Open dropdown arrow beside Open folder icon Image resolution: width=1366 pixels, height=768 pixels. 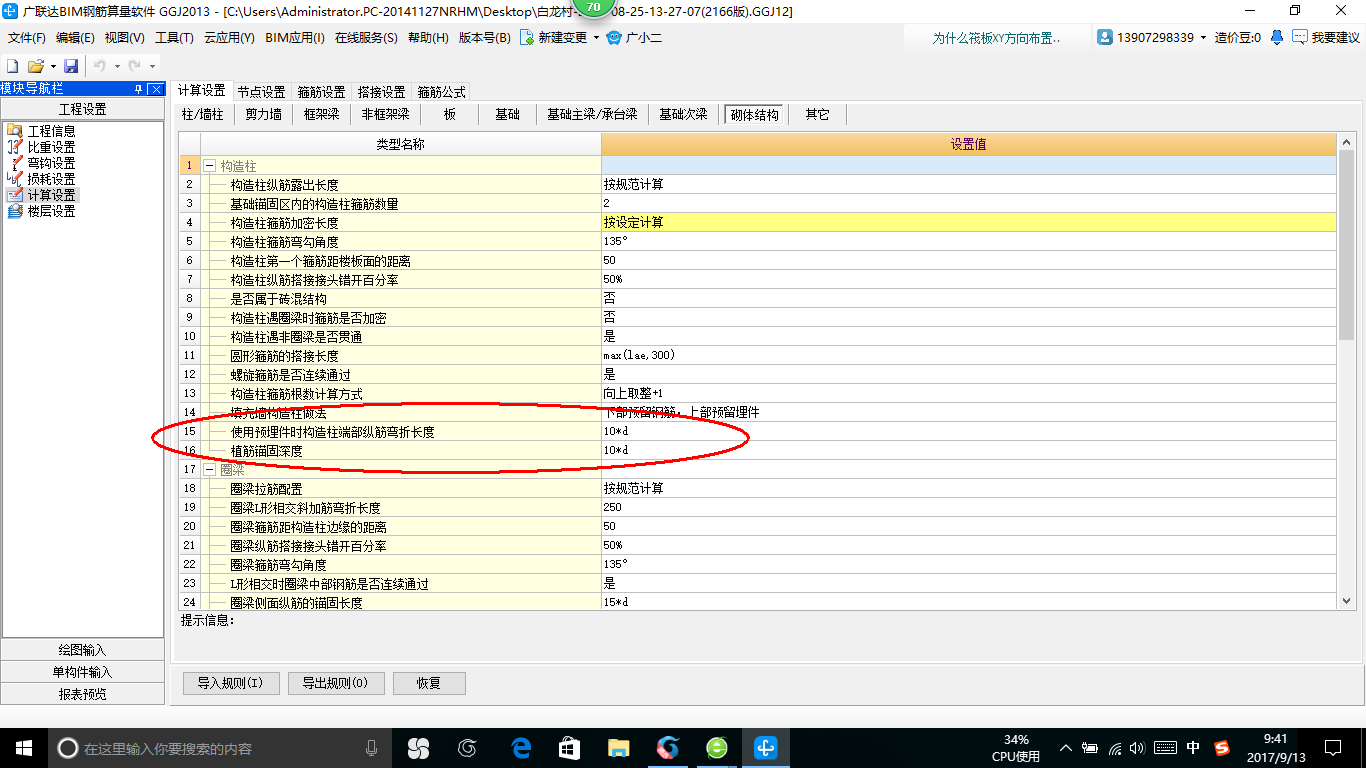tap(52, 65)
